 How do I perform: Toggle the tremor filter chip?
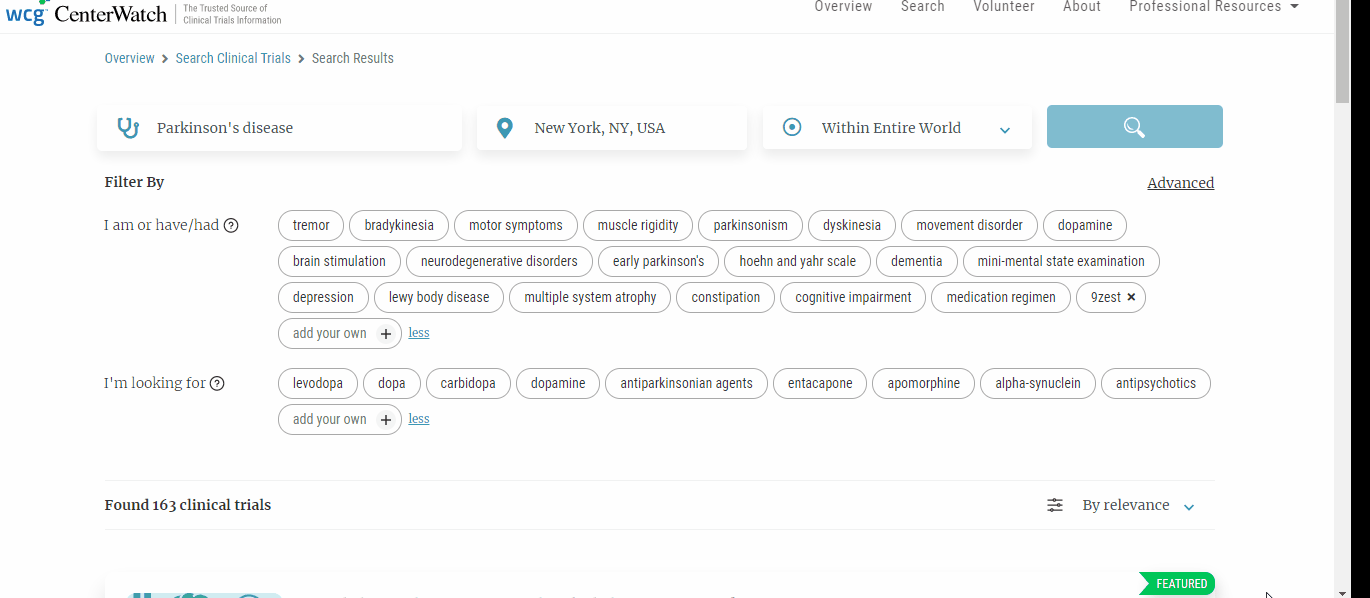(x=311, y=225)
